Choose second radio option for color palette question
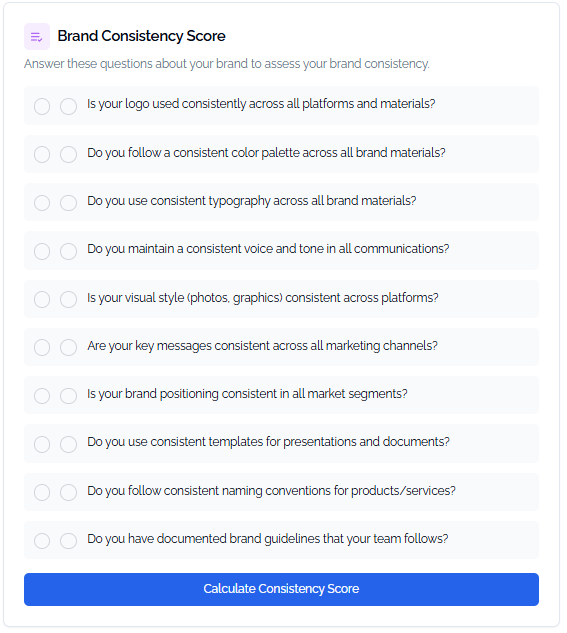This screenshot has height=633, width=567. coord(69,155)
